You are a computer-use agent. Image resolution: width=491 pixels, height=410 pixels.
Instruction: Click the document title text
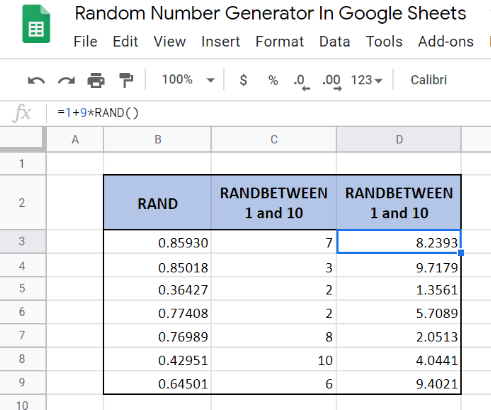(x=270, y=14)
